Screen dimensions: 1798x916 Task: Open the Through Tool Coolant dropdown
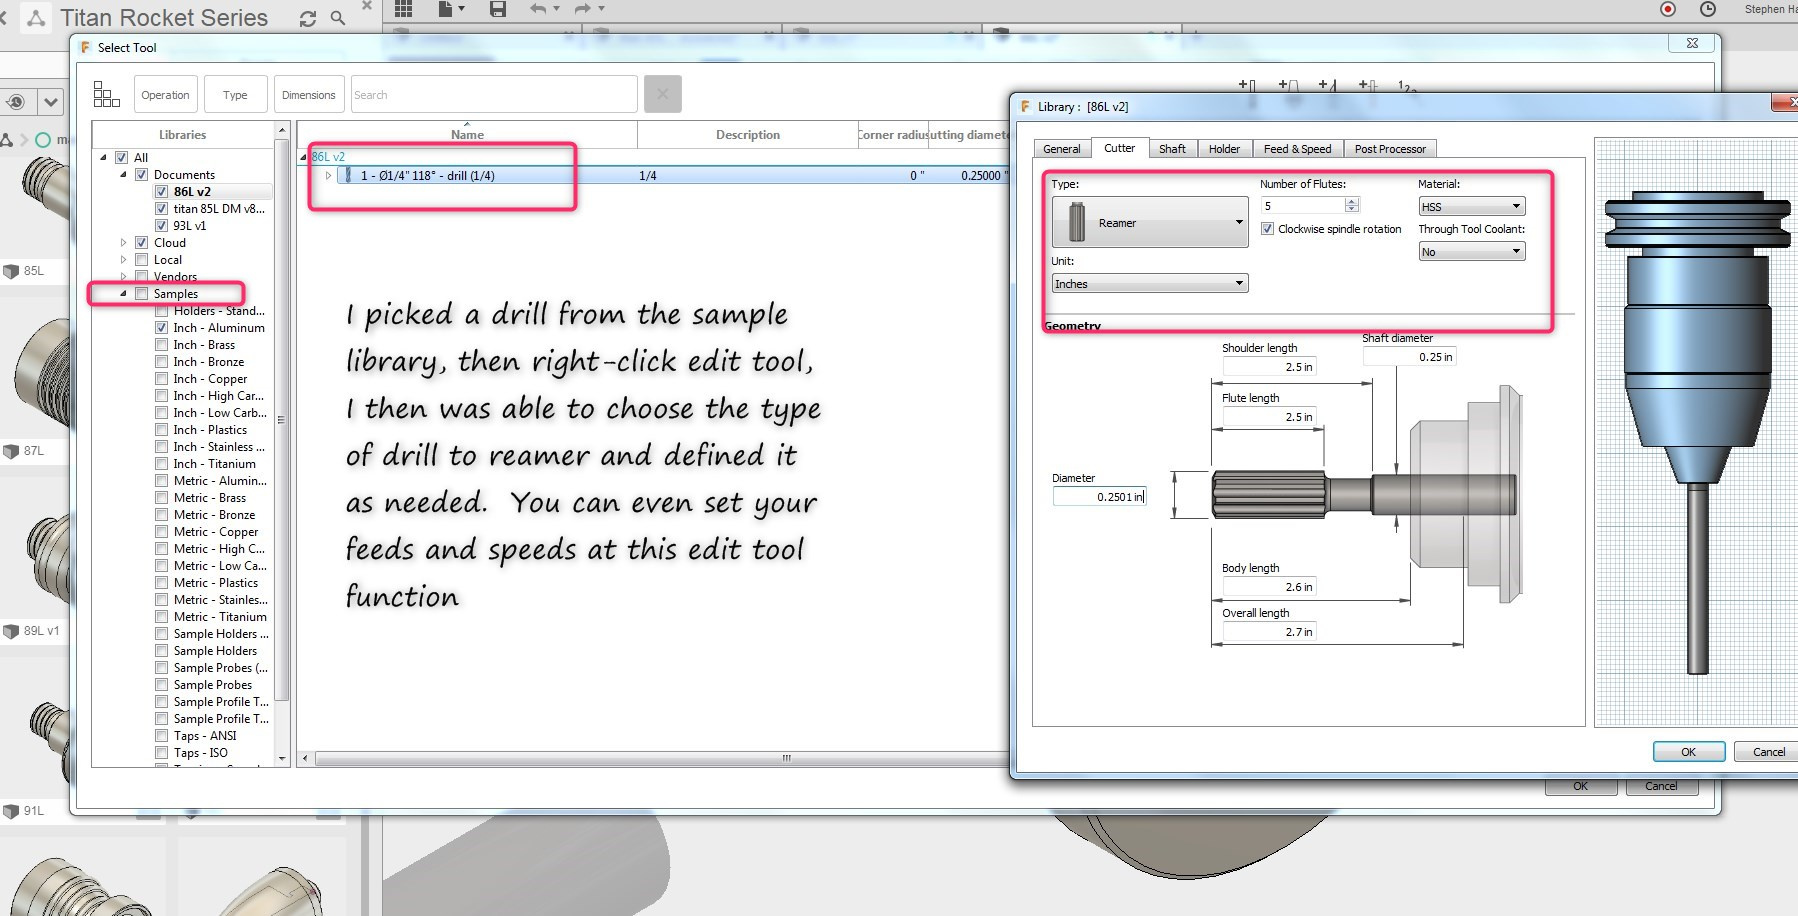[x=1472, y=252]
